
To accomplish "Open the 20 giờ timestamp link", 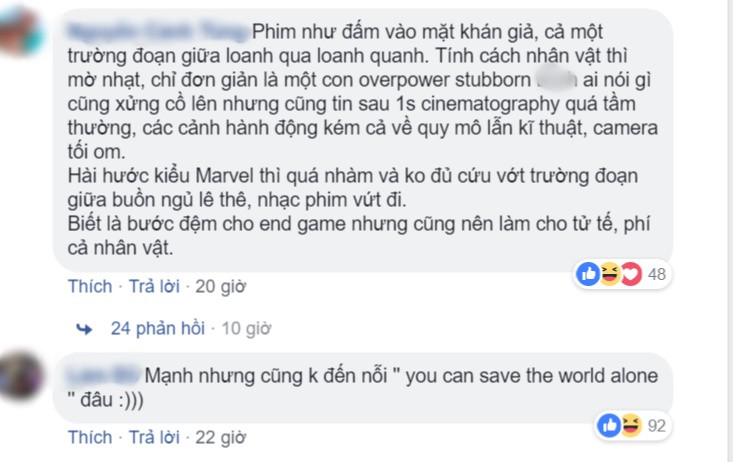I will point(221,286).
